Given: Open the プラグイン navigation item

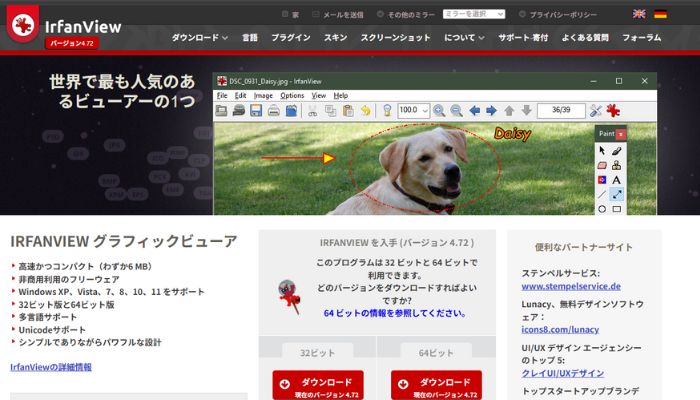Looking at the screenshot, I should (291, 38).
